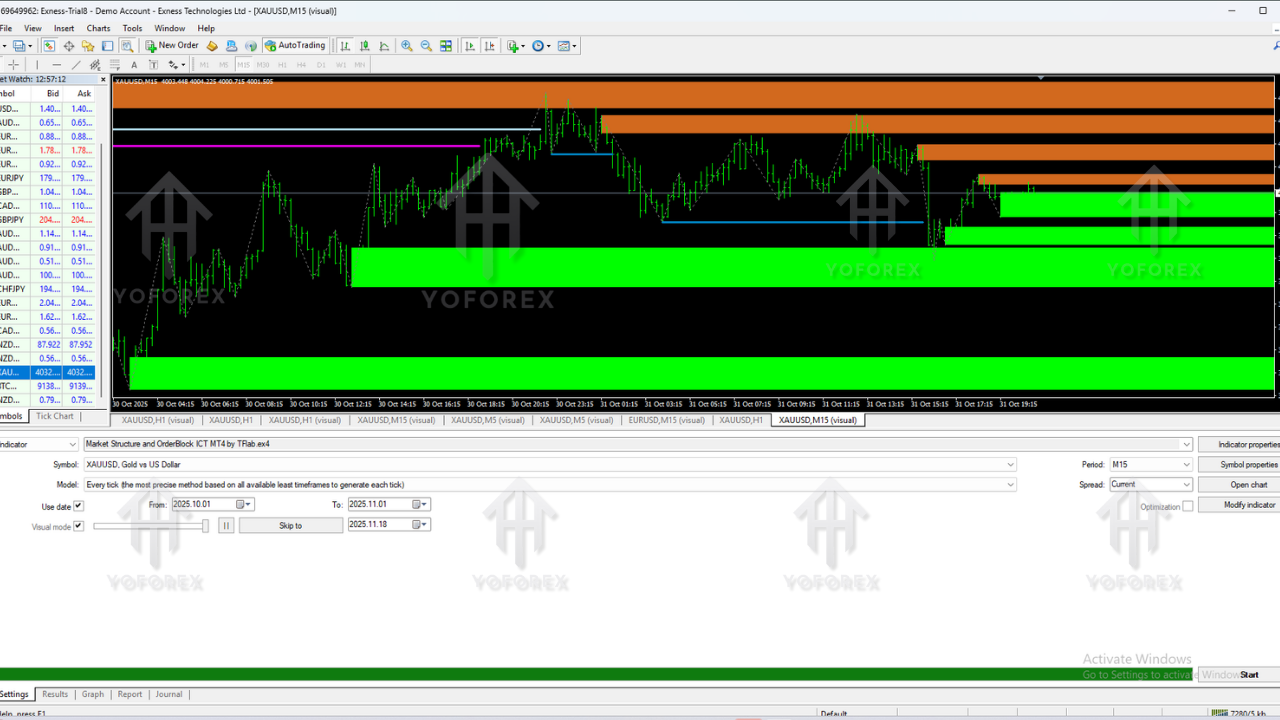Select the Crosshair tool

click(x=13, y=65)
